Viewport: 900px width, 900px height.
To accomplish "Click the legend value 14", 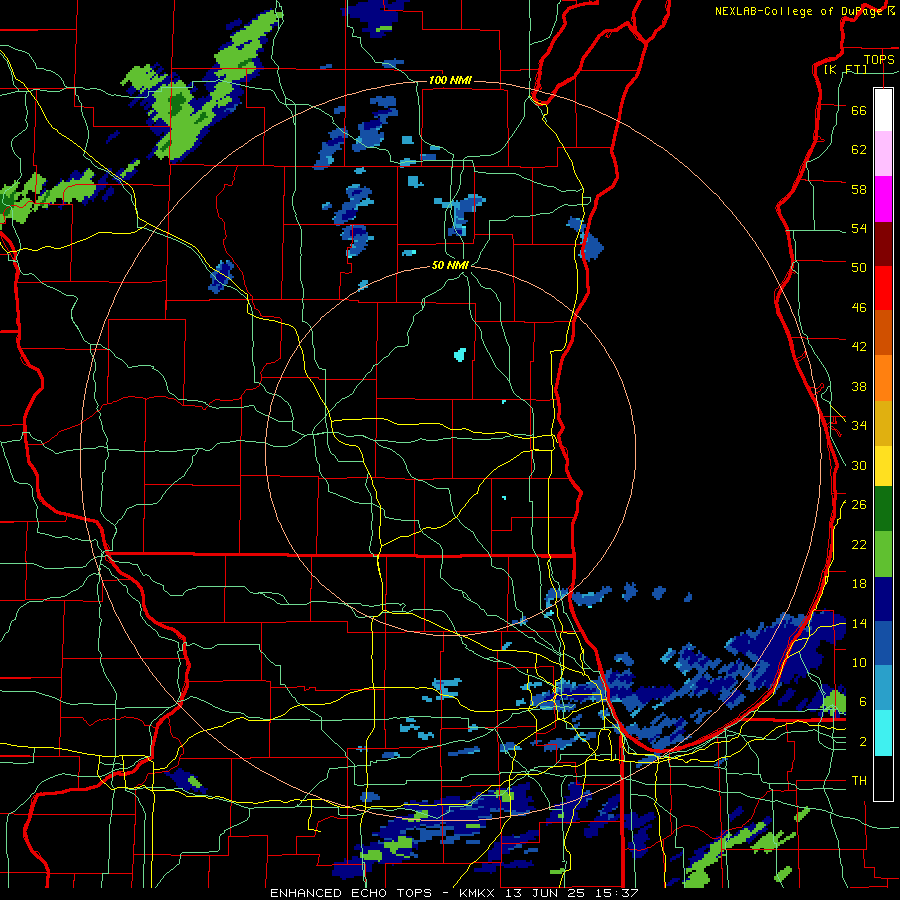I will click(859, 623).
